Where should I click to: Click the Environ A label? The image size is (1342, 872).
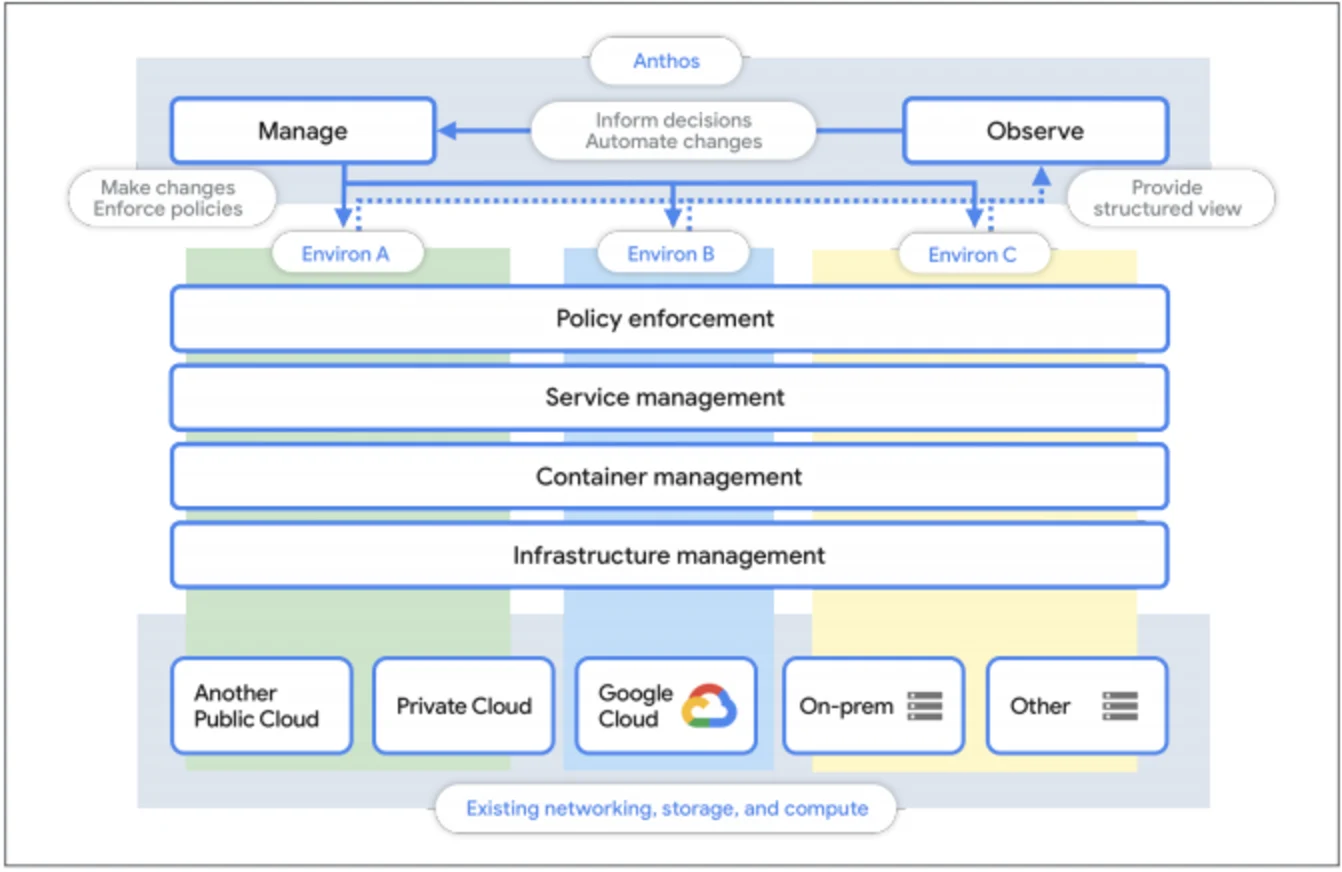coord(346,254)
